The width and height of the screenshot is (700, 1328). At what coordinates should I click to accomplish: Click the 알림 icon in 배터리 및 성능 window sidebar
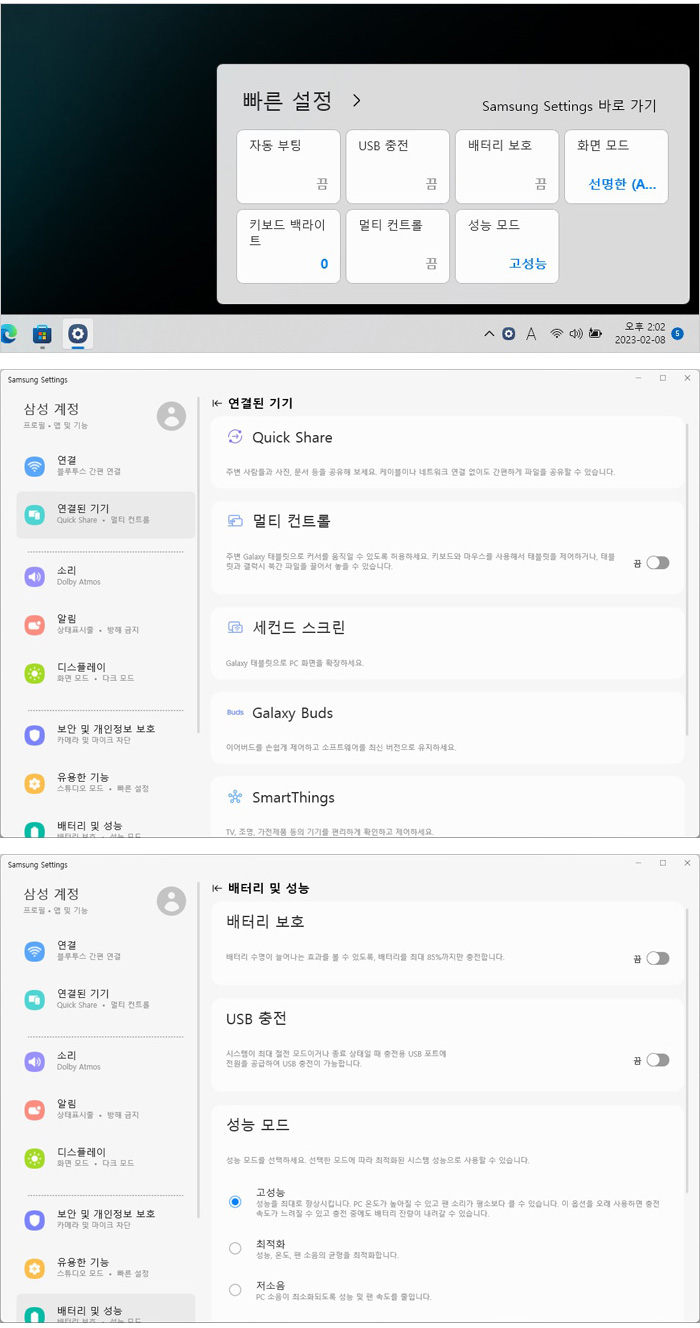[x=35, y=1109]
